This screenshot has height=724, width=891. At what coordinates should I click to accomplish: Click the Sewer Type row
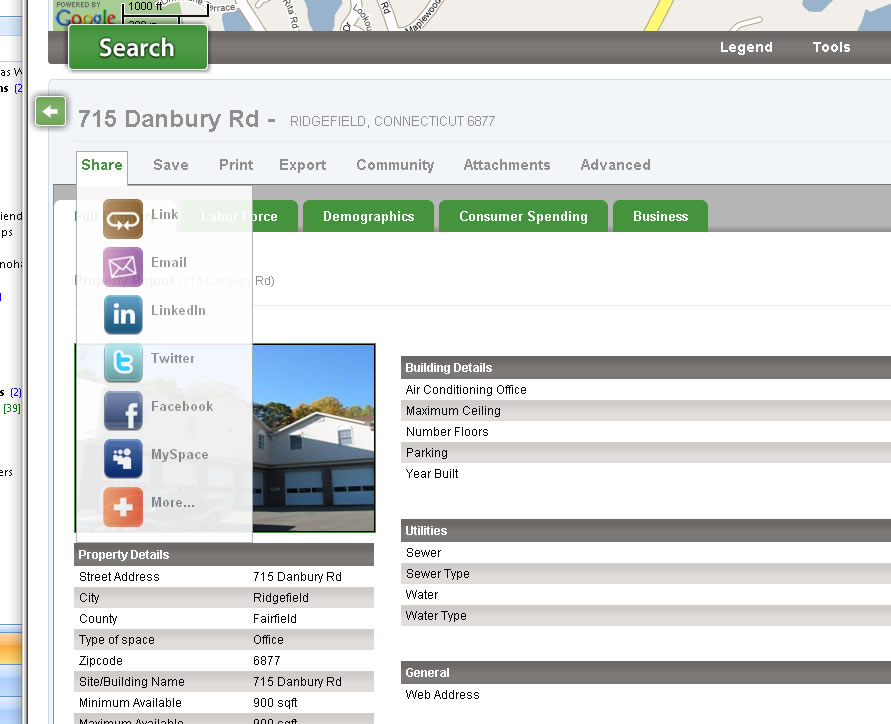tap(646, 574)
